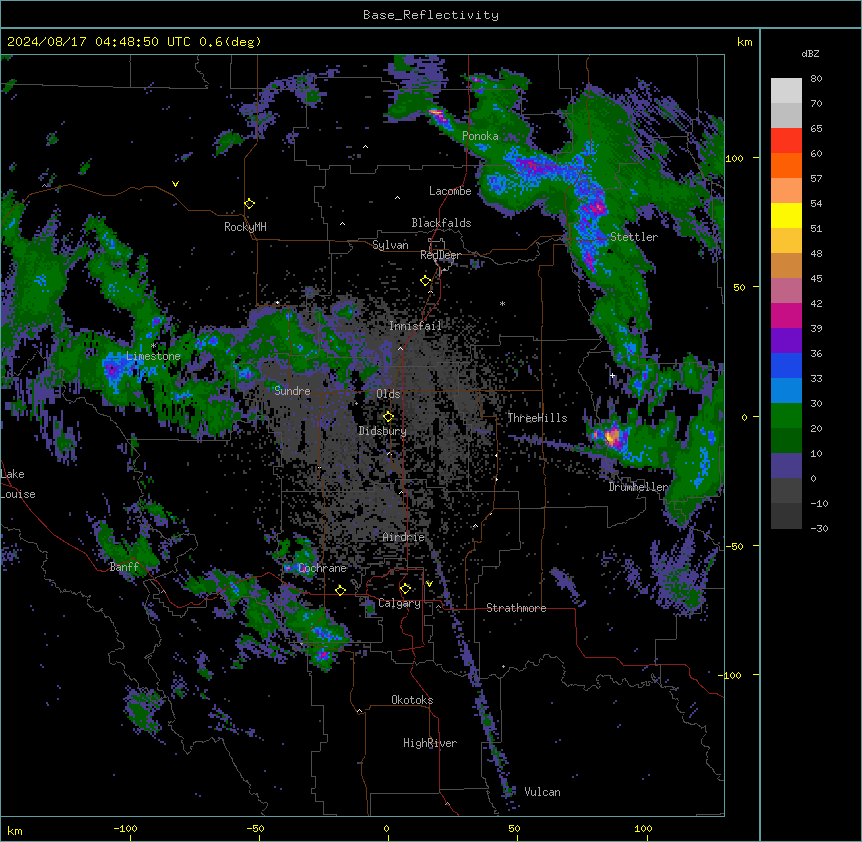Screen dimensions: 862x842
Task: Click the Stettler city label
Action: point(634,237)
